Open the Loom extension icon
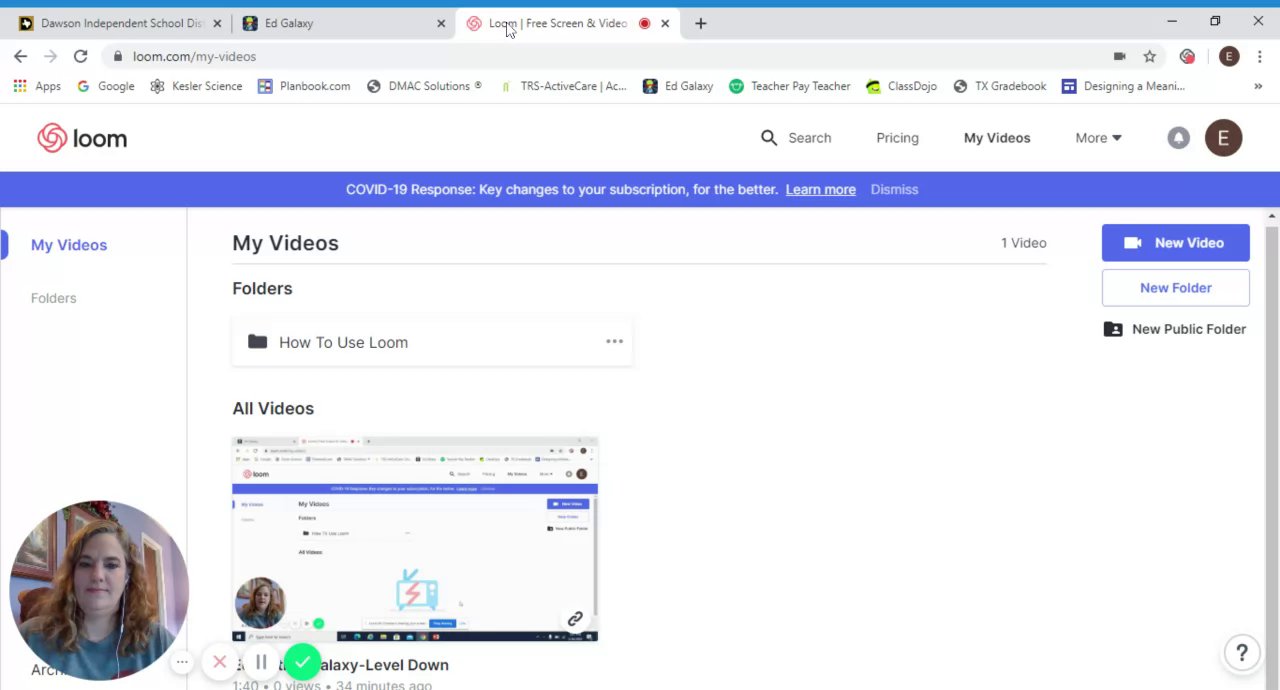This screenshot has width=1280, height=690. pos(1187,56)
